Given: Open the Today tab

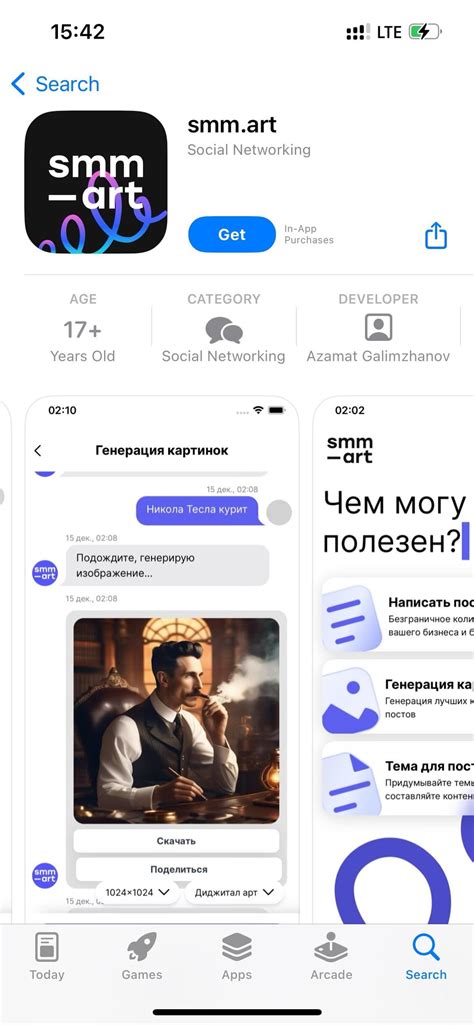Looking at the screenshot, I should pyautogui.click(x=47, y=956).
